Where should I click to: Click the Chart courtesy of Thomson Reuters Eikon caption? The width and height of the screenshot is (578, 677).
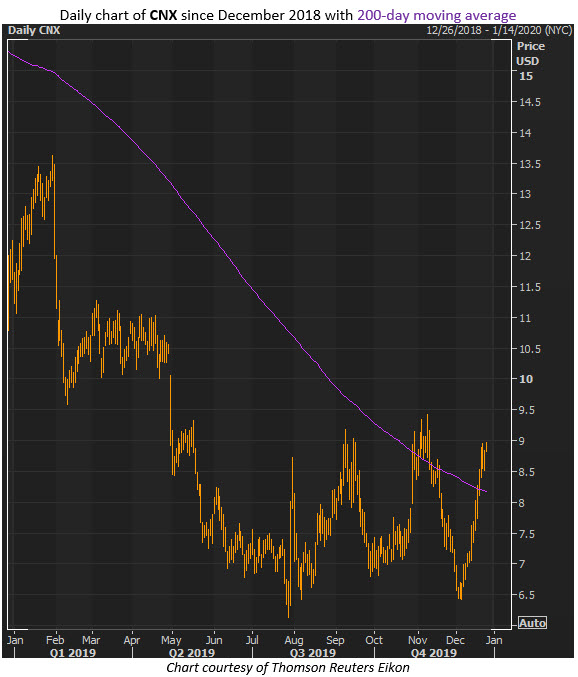288,668
